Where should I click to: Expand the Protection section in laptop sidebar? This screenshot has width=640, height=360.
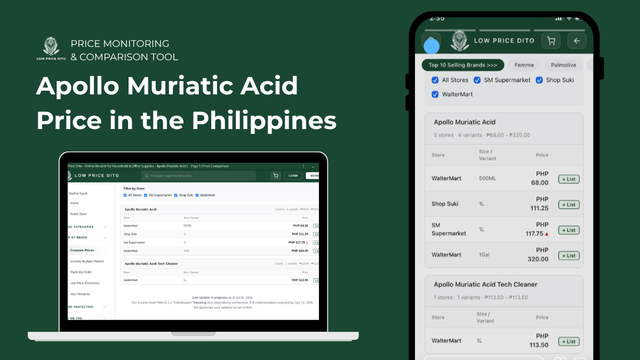tap(105, 307)
